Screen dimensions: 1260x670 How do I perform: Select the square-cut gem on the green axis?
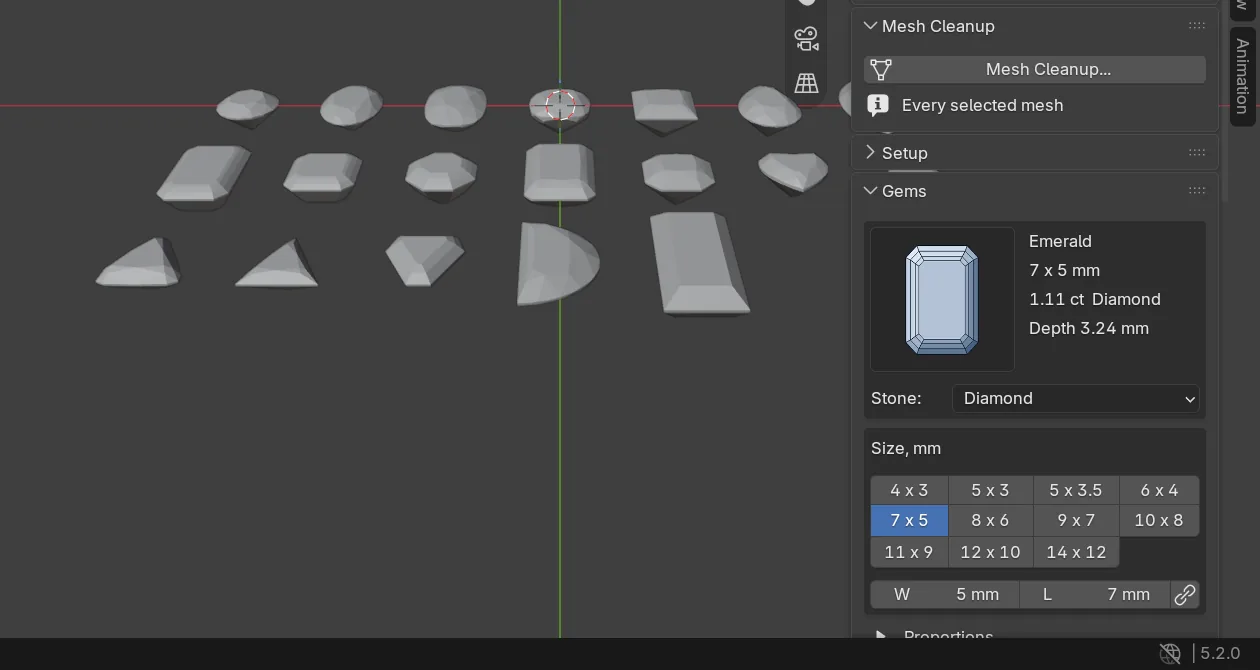[559, 173]
